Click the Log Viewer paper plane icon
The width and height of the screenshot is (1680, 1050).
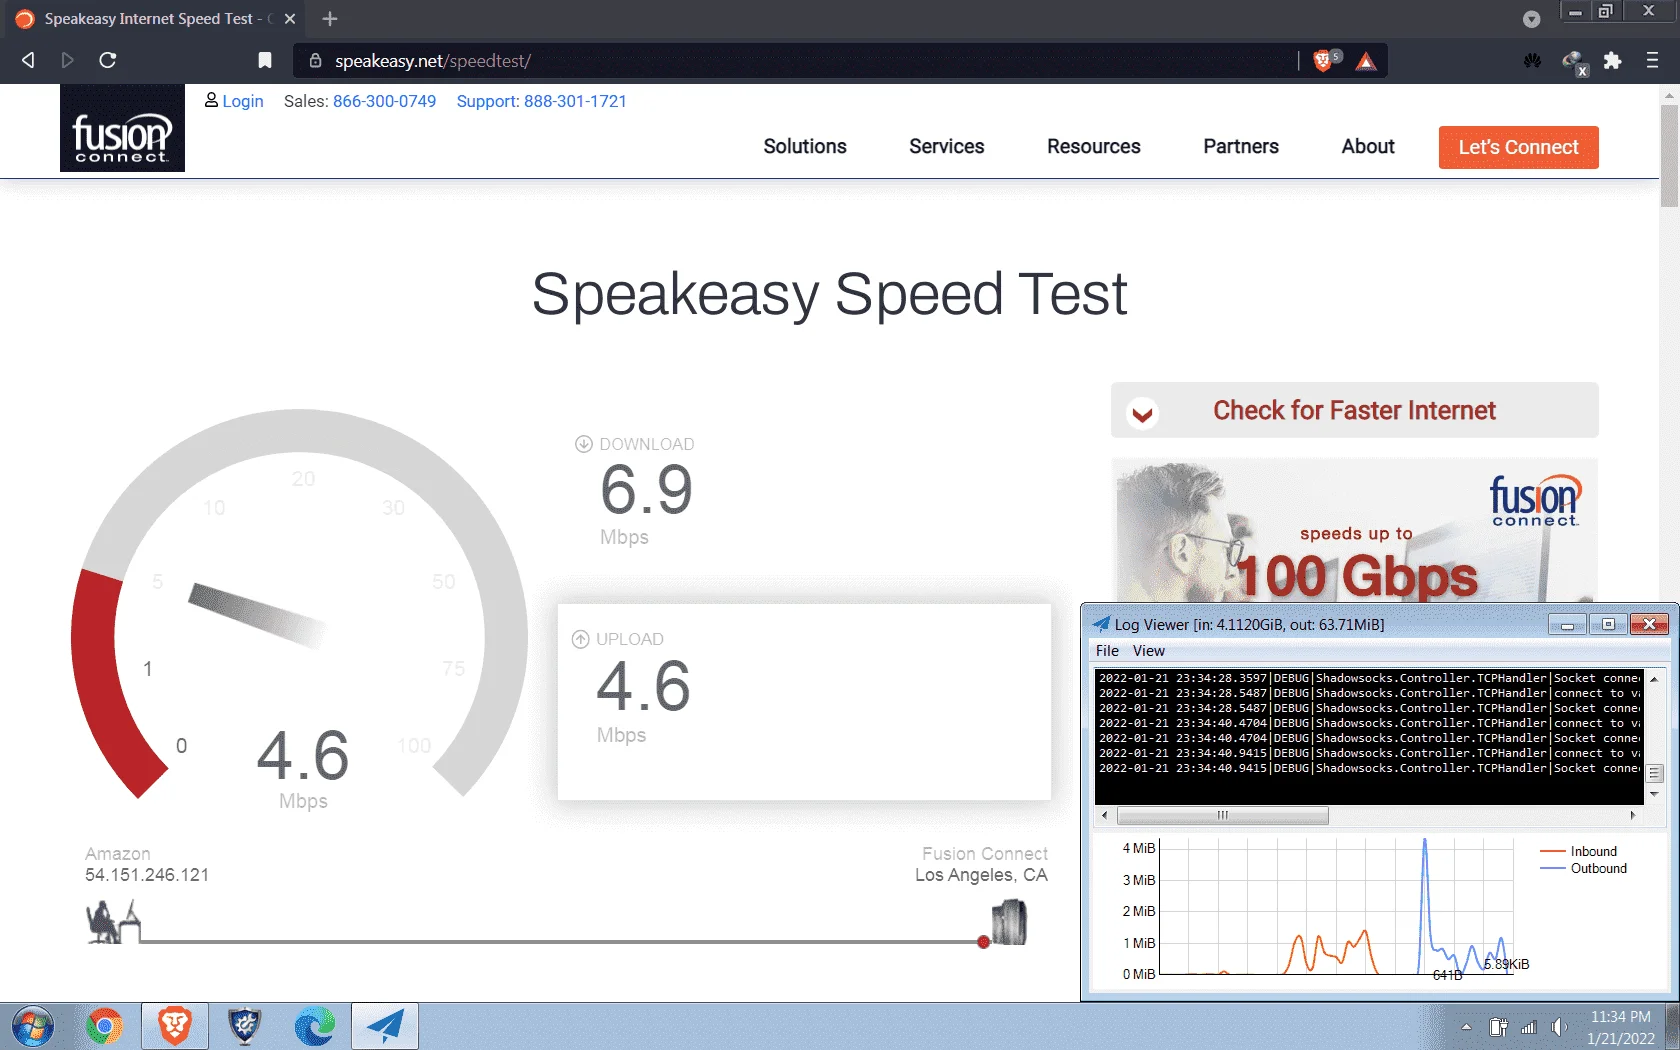(x=1101, y=624)
